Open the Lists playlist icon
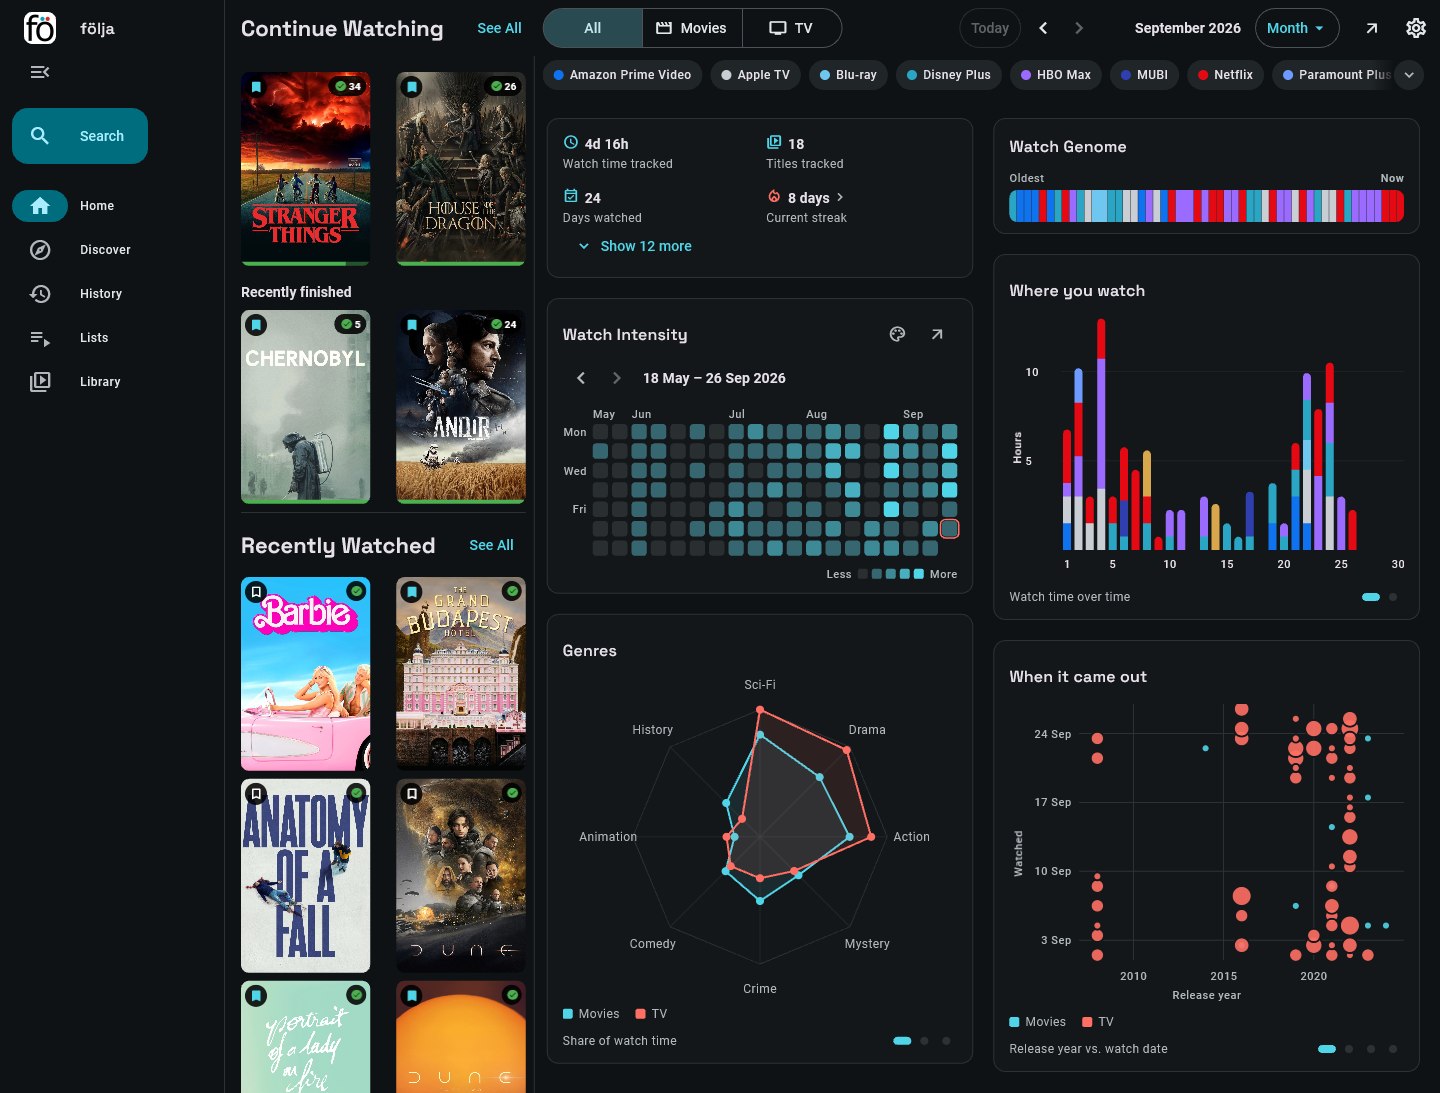The height and width of the screenshot is (1093, 1440). 40,338
